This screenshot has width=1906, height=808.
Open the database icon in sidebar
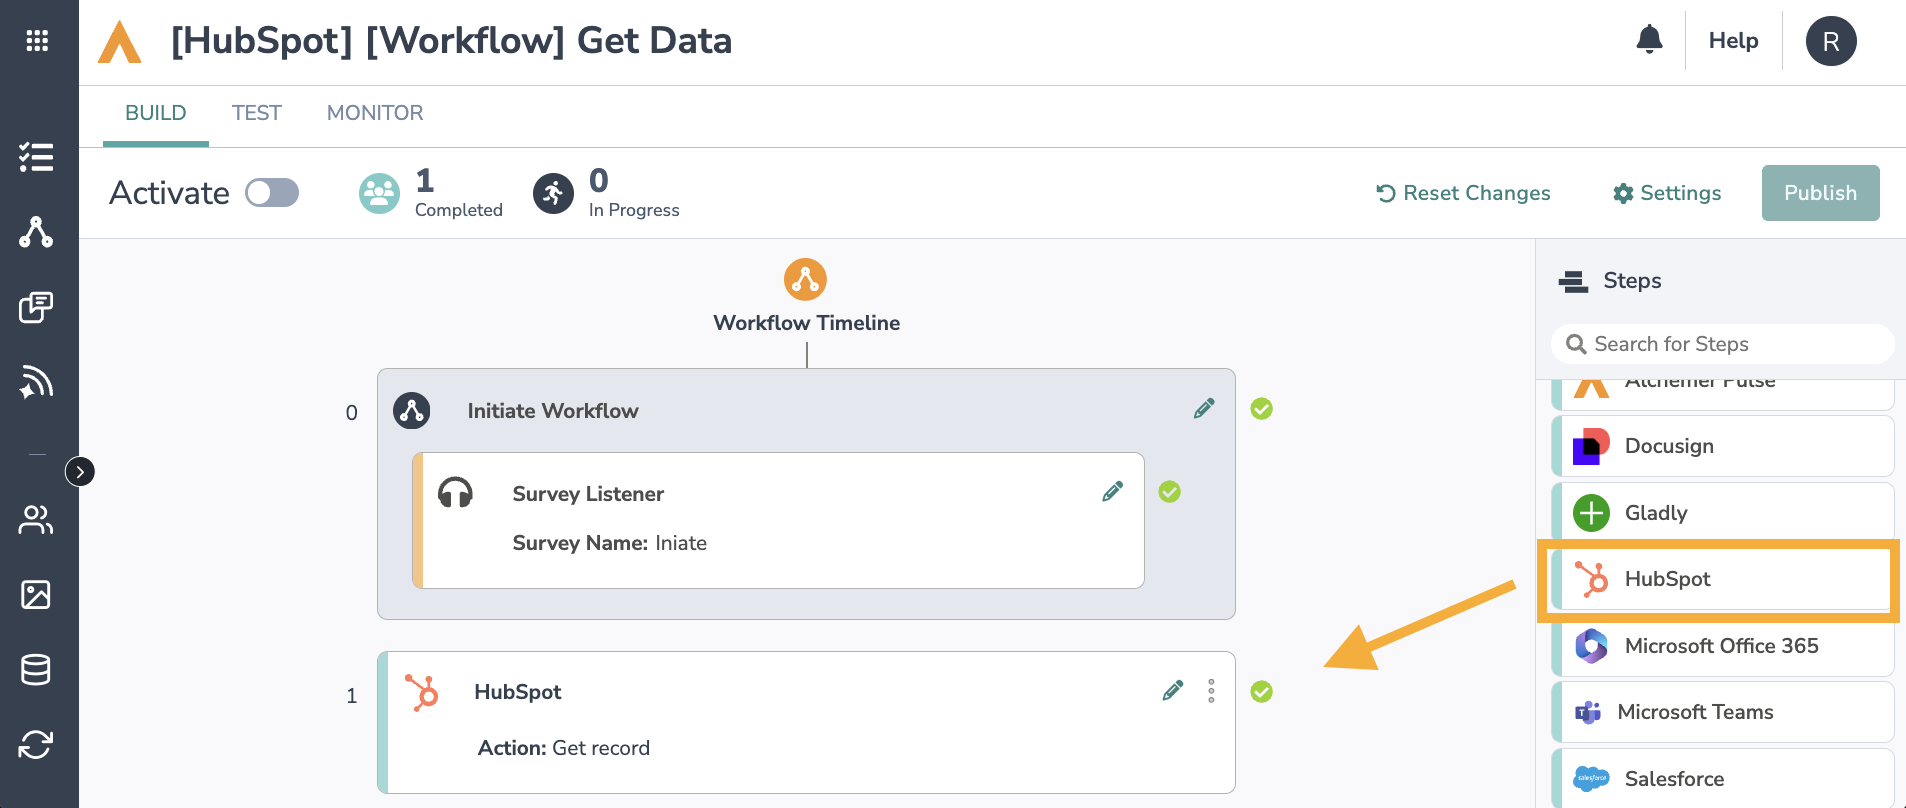pos(36,670)
